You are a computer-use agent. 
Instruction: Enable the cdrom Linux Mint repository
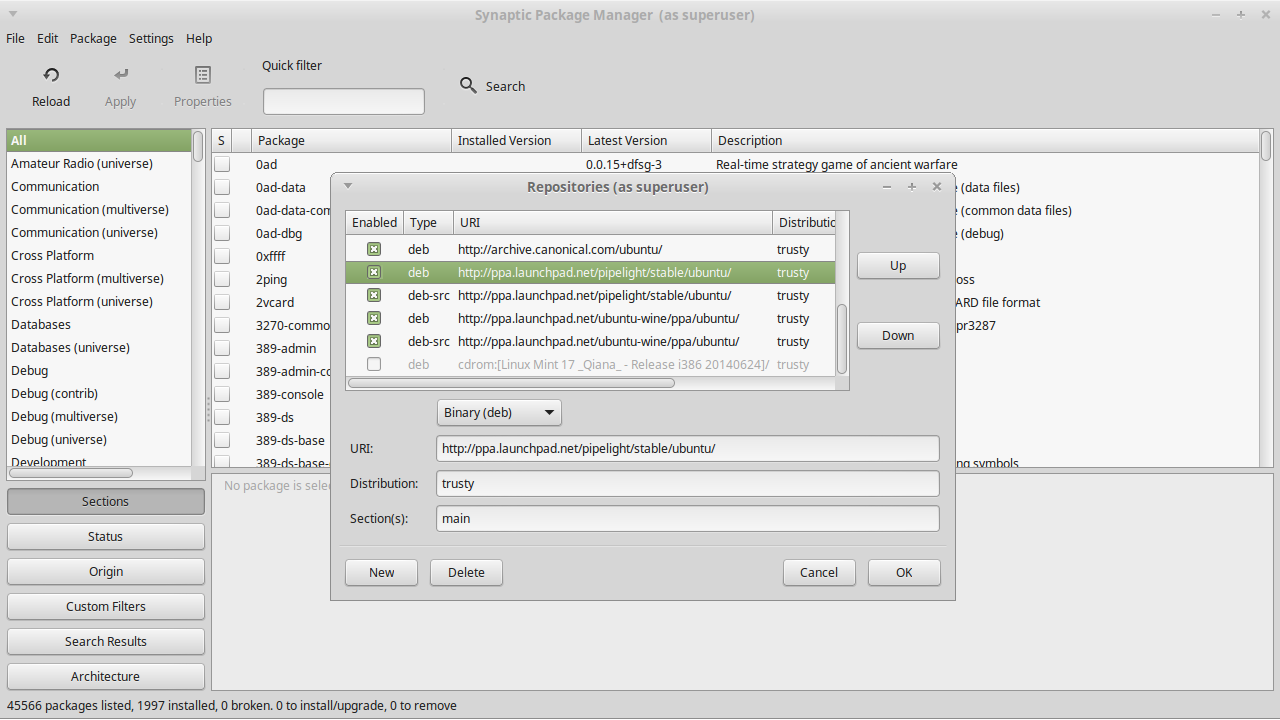click(x=374, y=364)
